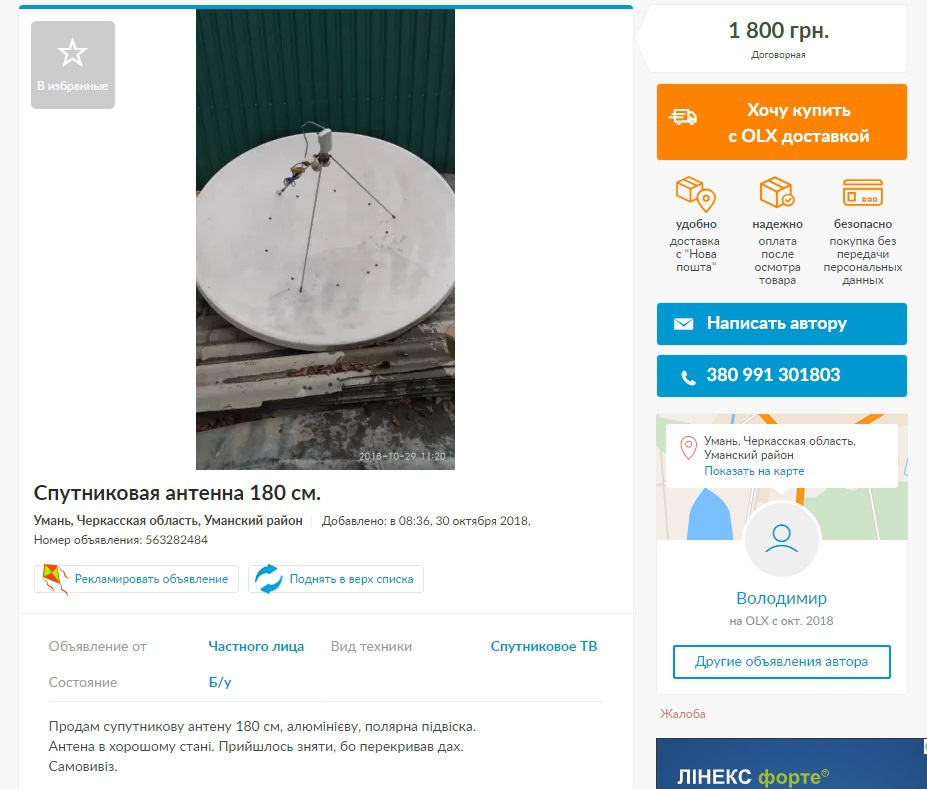Open satellite dish photo

[325, 239]
